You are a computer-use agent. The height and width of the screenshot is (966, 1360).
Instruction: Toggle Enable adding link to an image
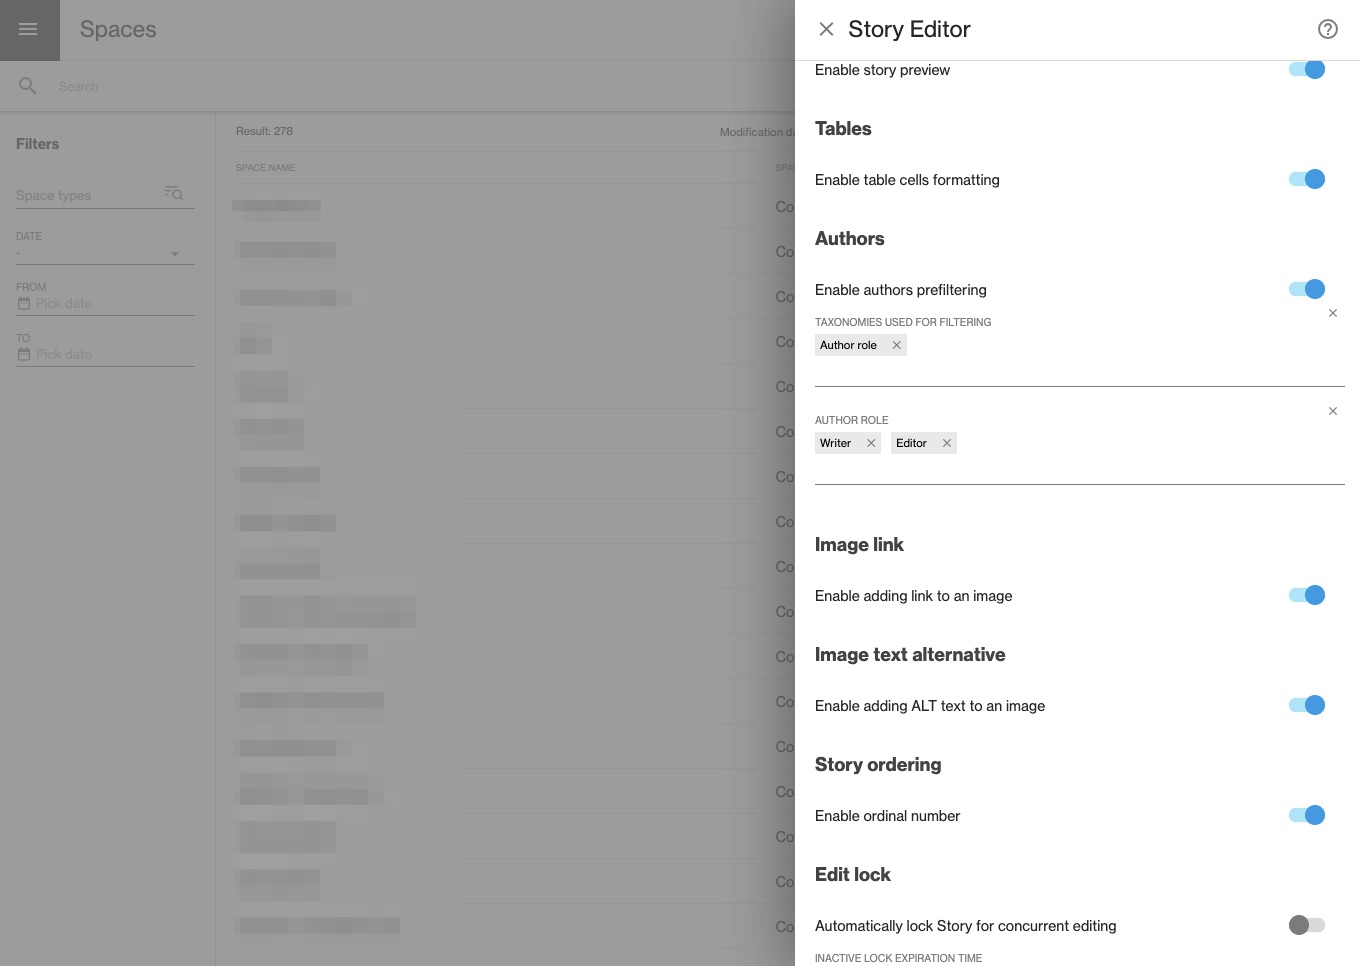click(1307, 595)
